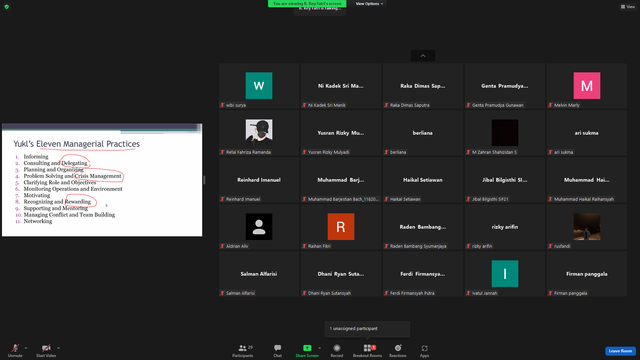
Task: Click the muted mic icon beside berliana's name label
Action: coord(386,152)
